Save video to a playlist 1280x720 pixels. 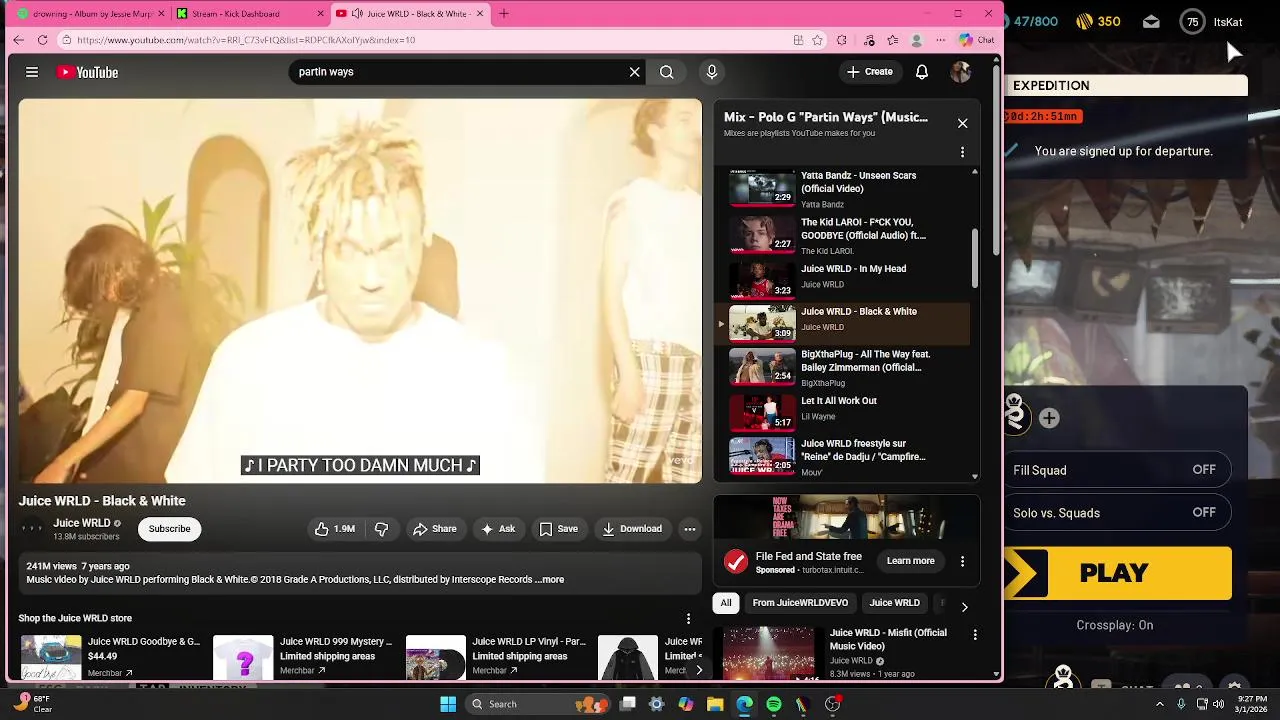click(x=559, y=529)
